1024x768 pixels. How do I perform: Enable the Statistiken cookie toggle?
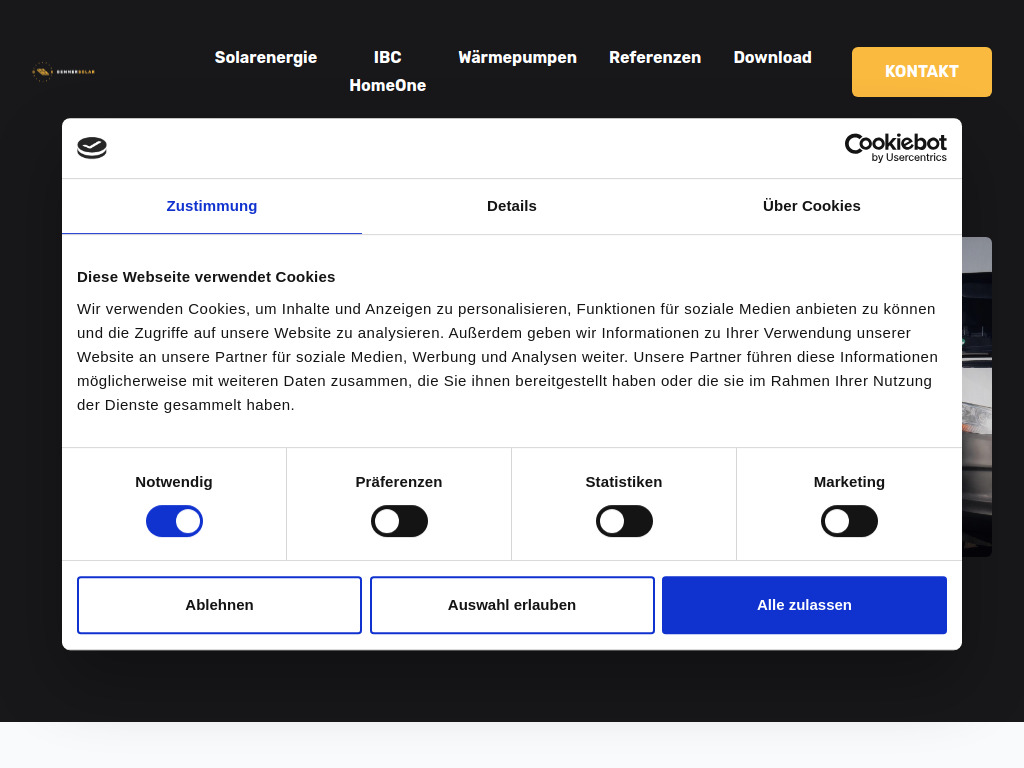624,521
